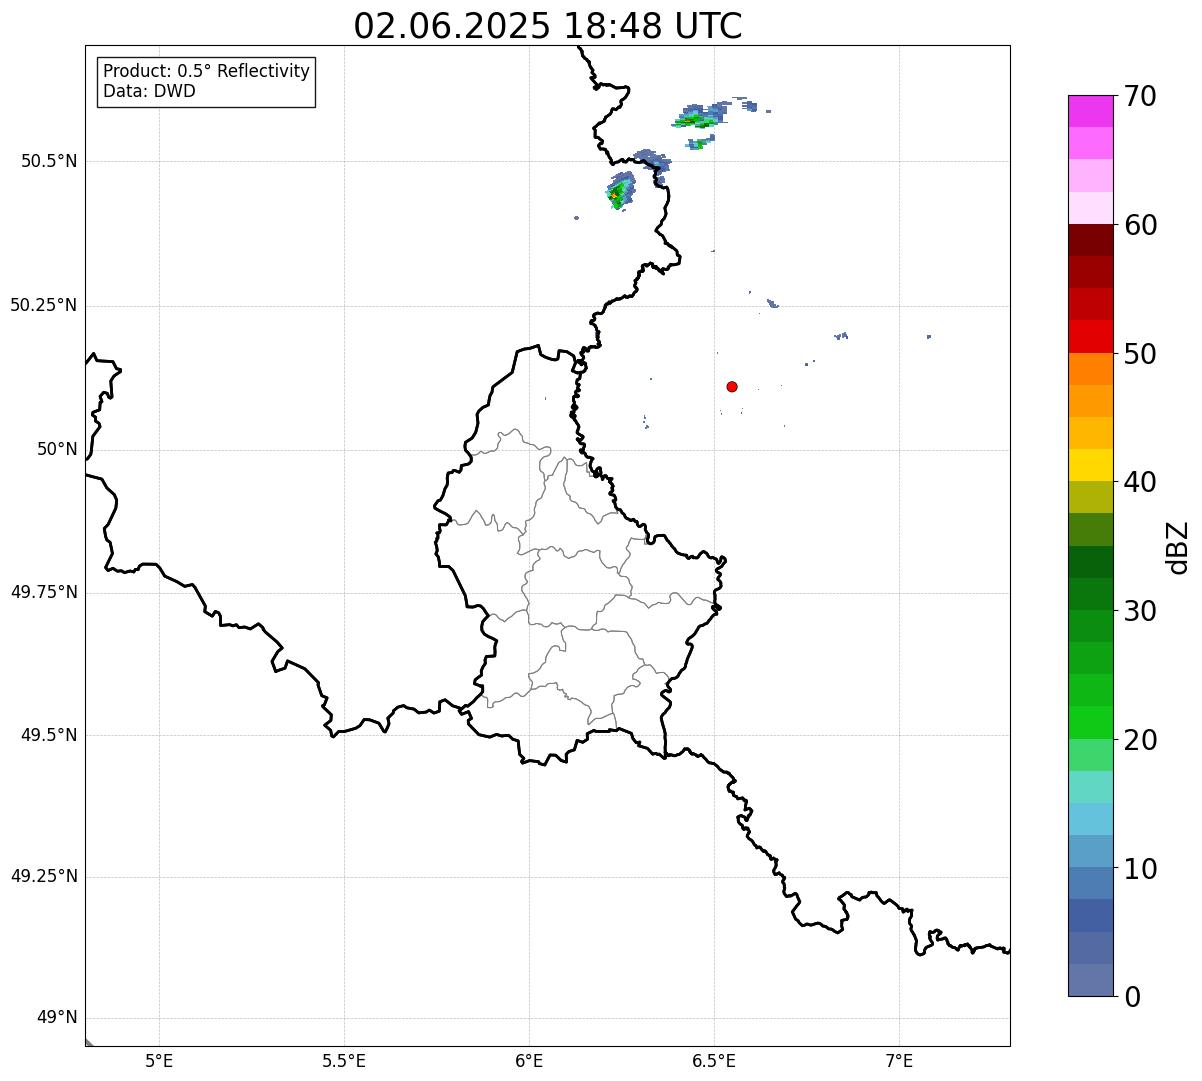Click the green radar cell near 6.25°E 50.45°N

[620, 190]
